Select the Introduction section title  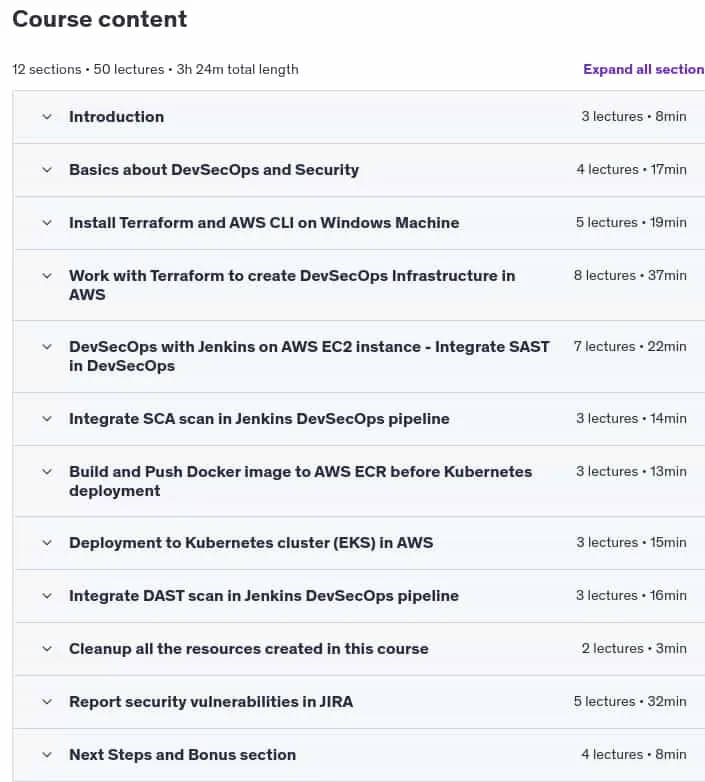pos(117,117)
